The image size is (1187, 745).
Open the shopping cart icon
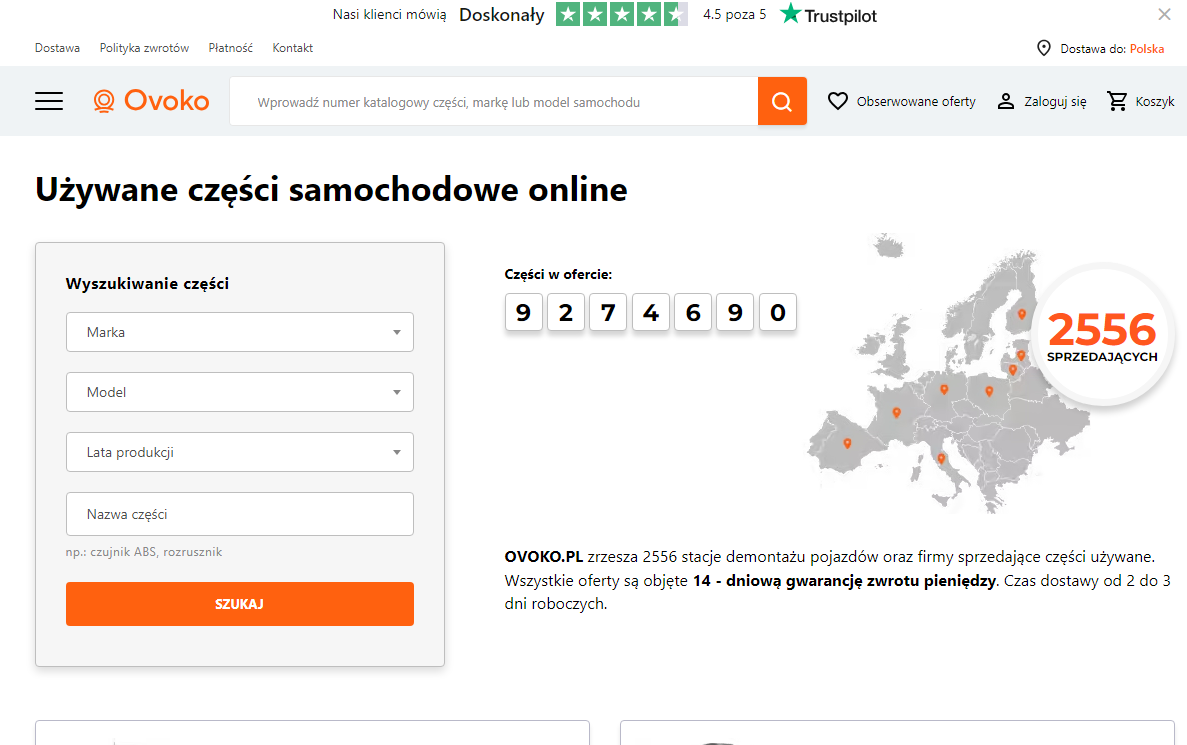[x=1117, y=101]
